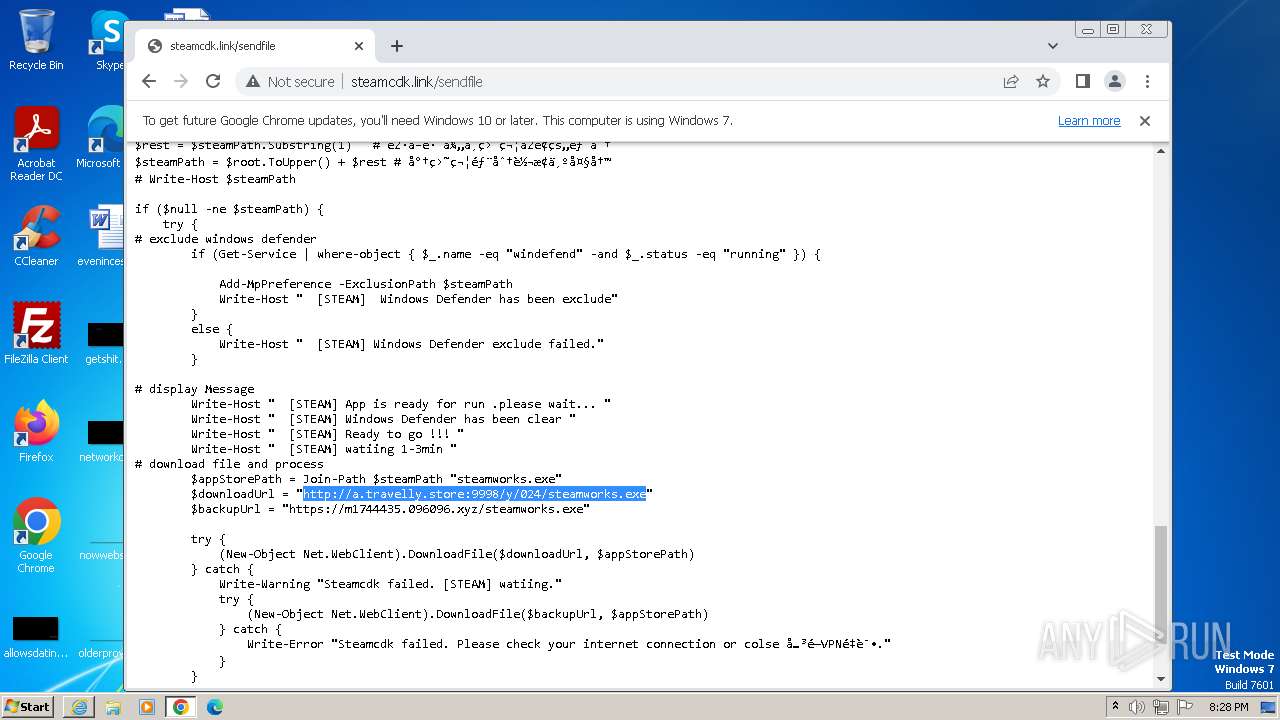1280x720 pixels.
Task: Close the steamcdk.link/sendfile tab
Action: [x=359, y=46]
